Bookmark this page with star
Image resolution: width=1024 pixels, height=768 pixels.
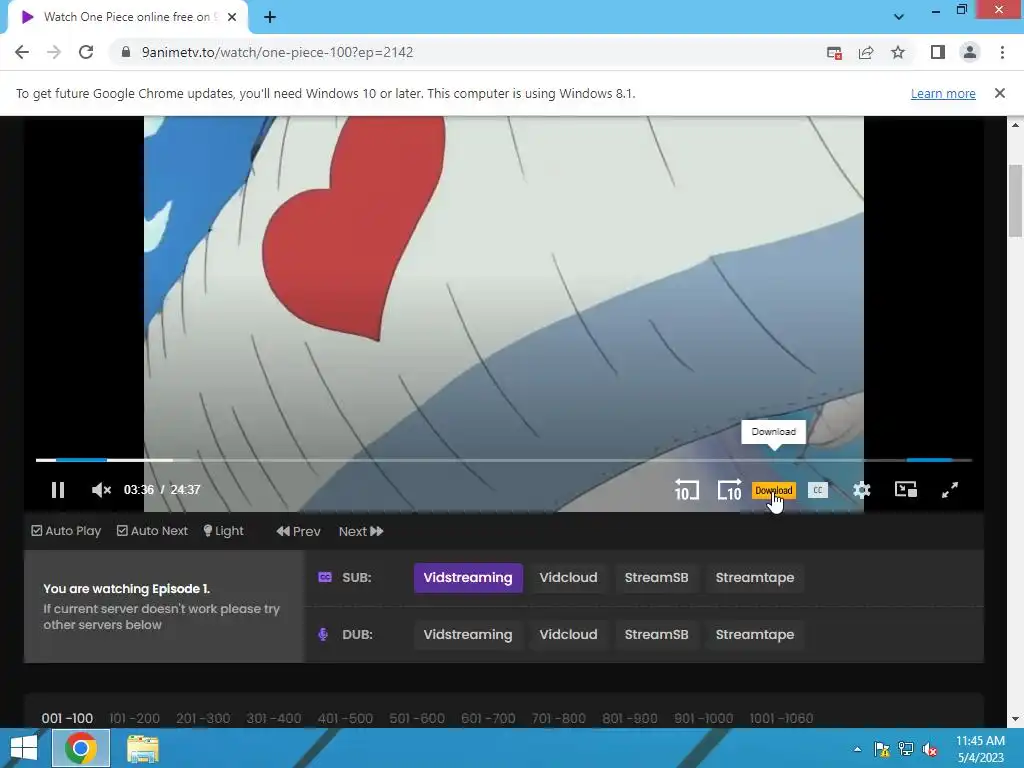pyautogui.click(x=898, y=52)
